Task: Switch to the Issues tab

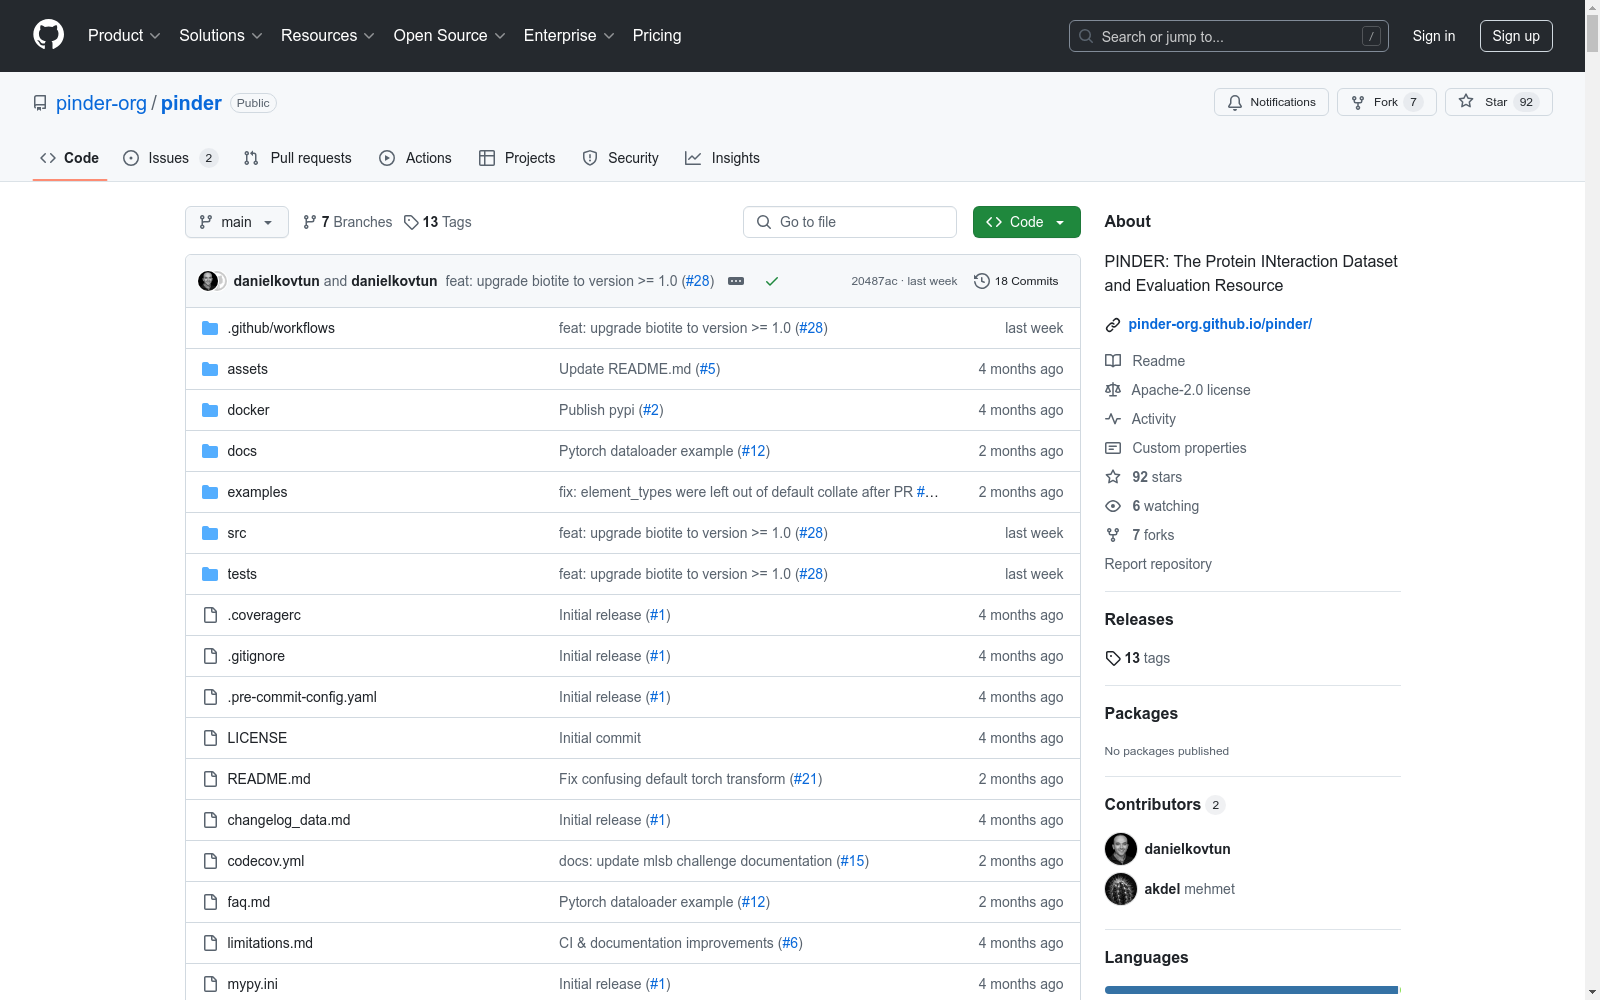Action: pyautogui.click(x=170, y=158)
